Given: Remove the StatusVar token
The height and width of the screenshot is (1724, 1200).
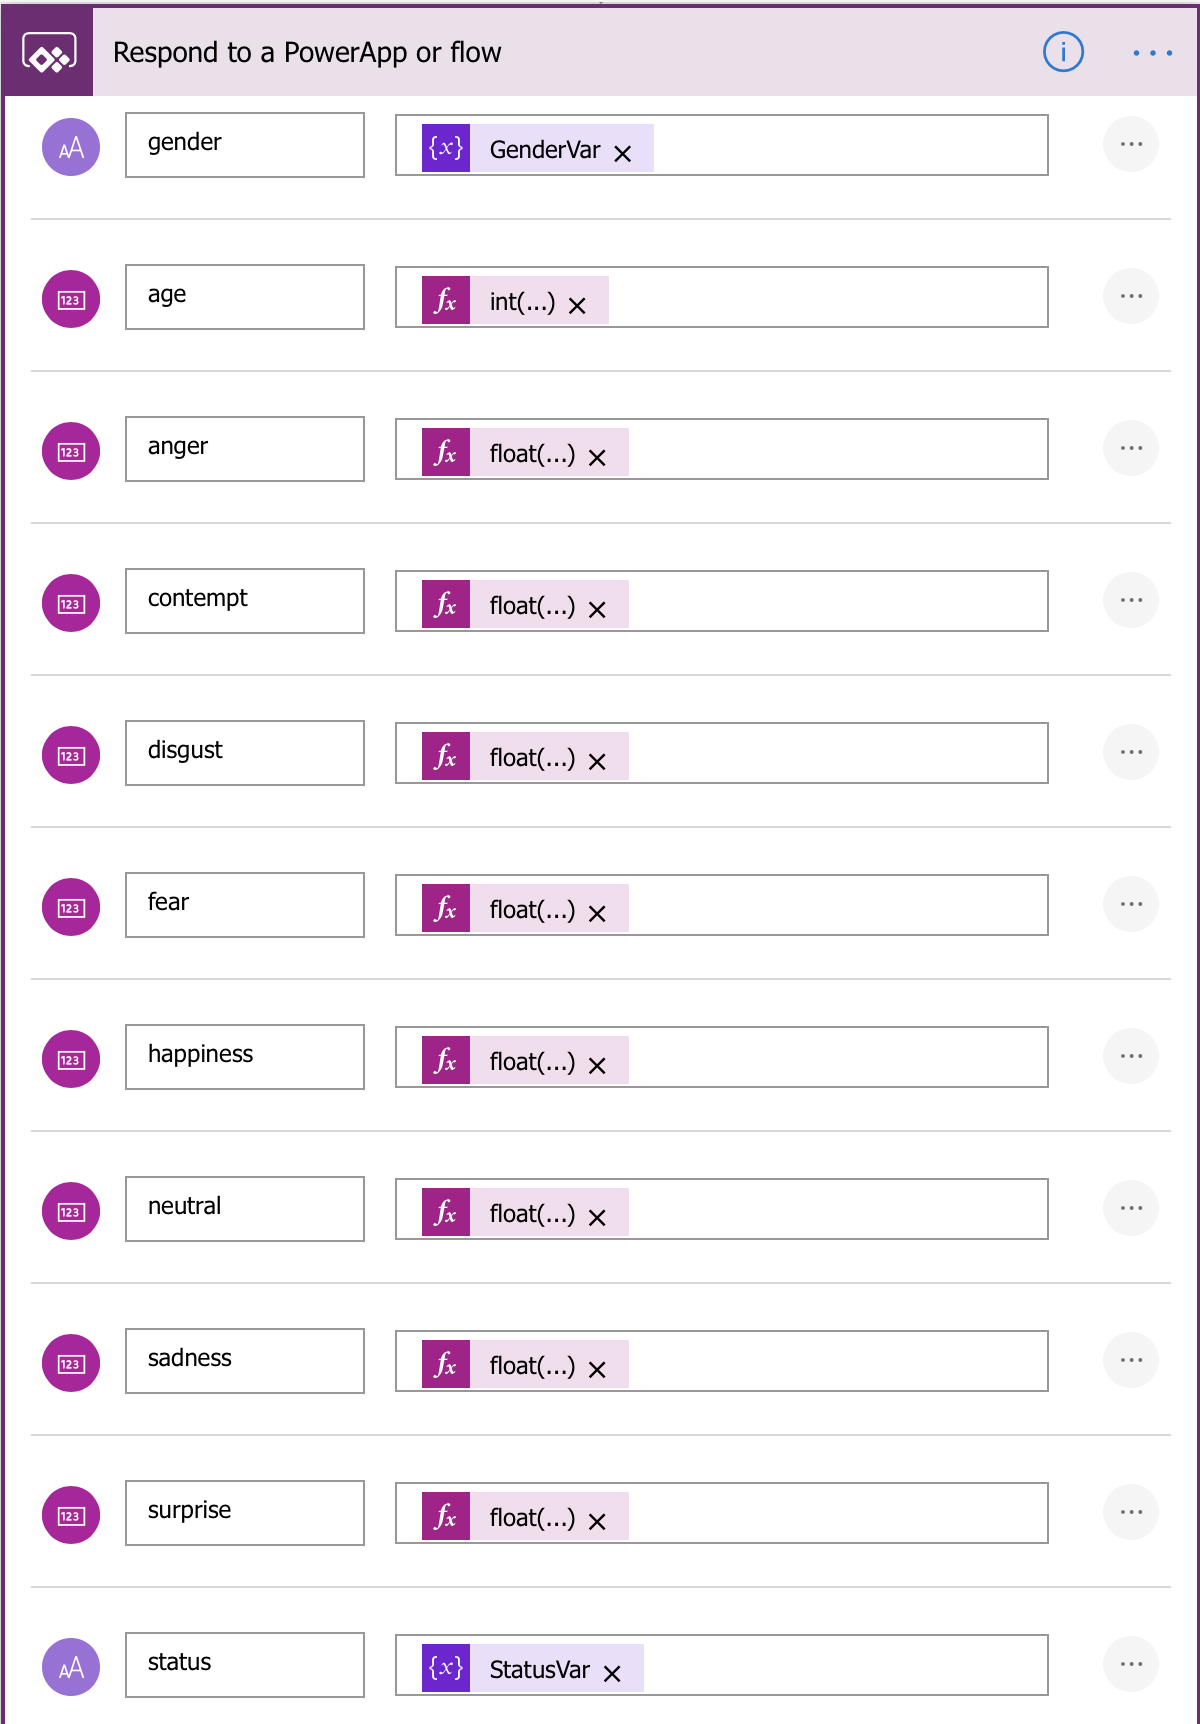Looking at the screenshot, I should tap(613, 1673).
